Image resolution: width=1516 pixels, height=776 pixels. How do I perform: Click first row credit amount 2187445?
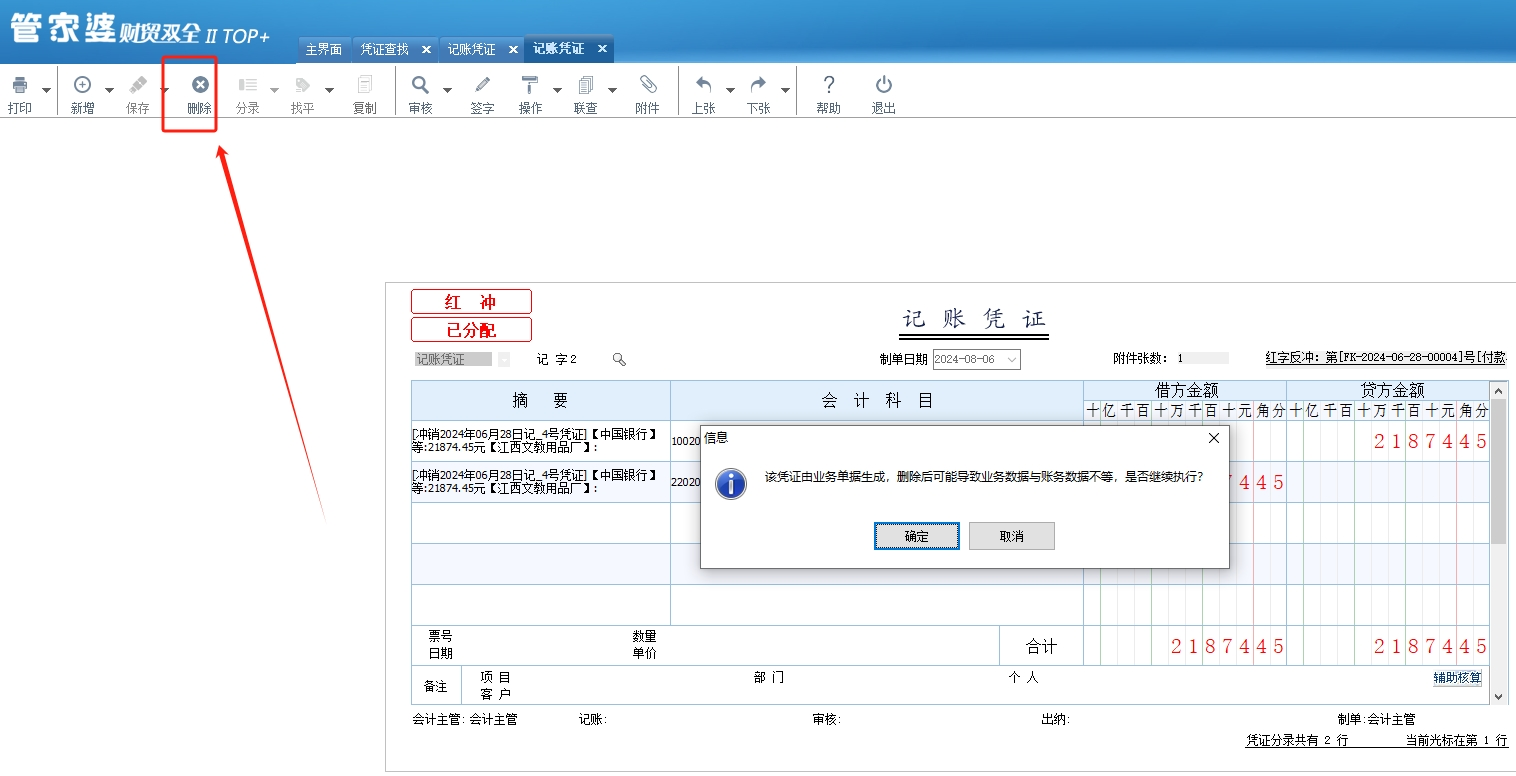click(1429, 441)
